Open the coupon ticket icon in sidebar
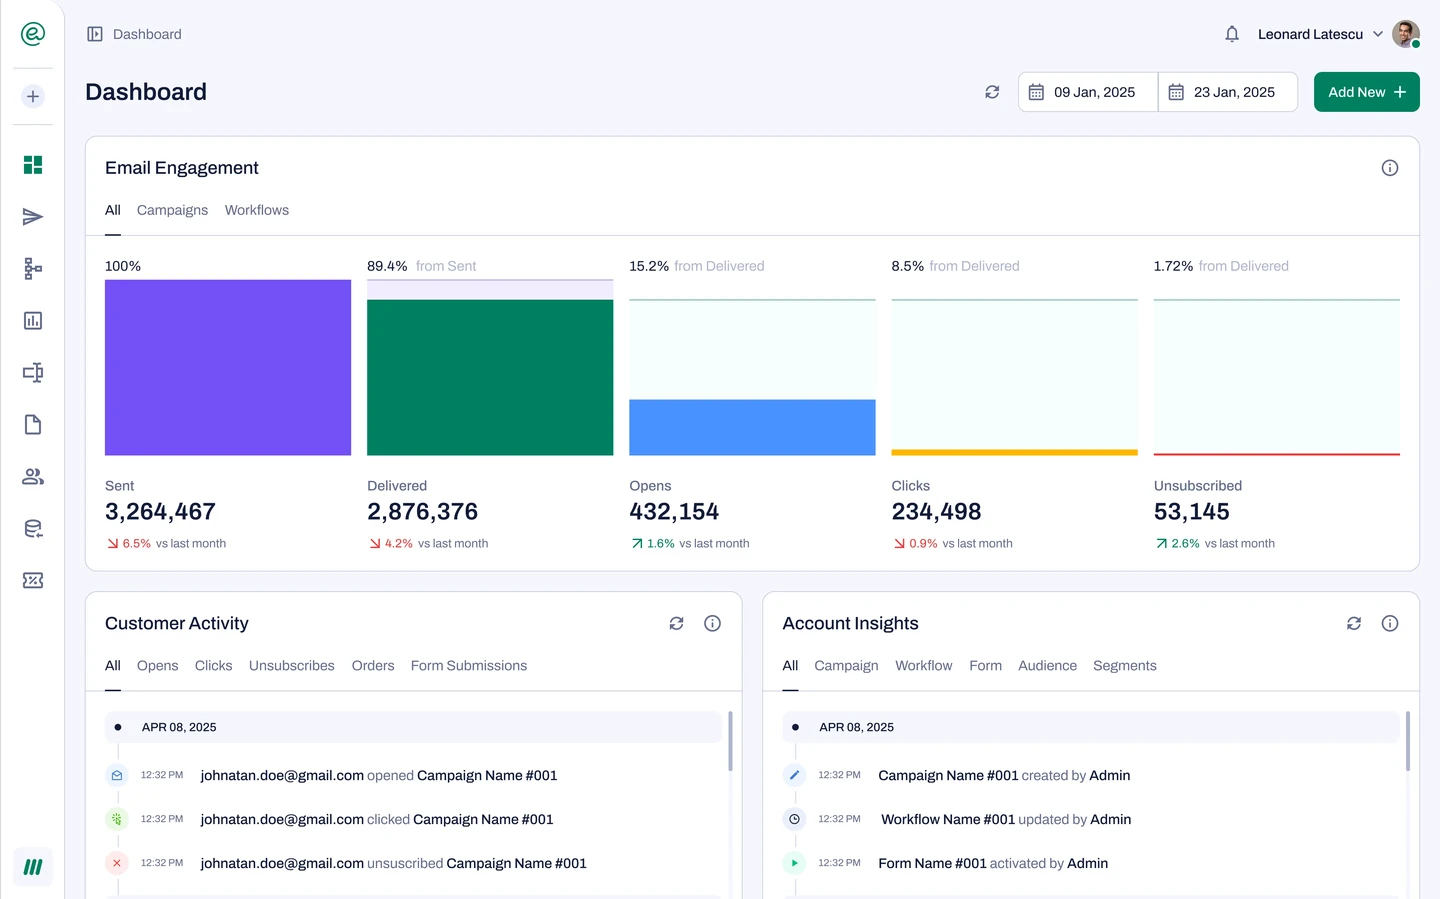The image size is (1440, 899). (33, 581)
